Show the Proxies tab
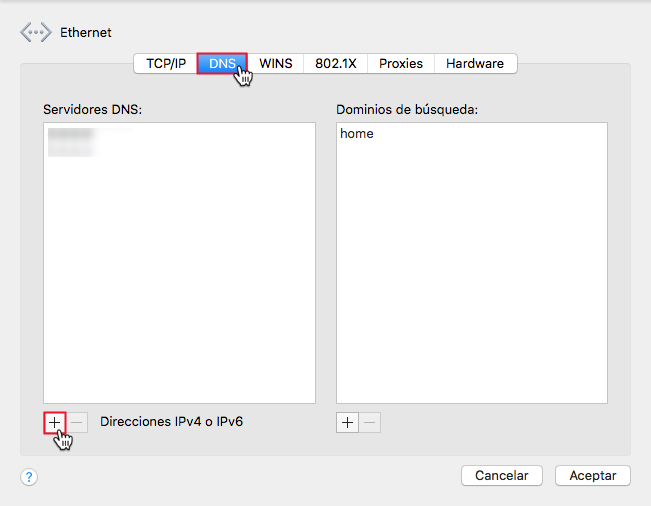 (401, 64)
